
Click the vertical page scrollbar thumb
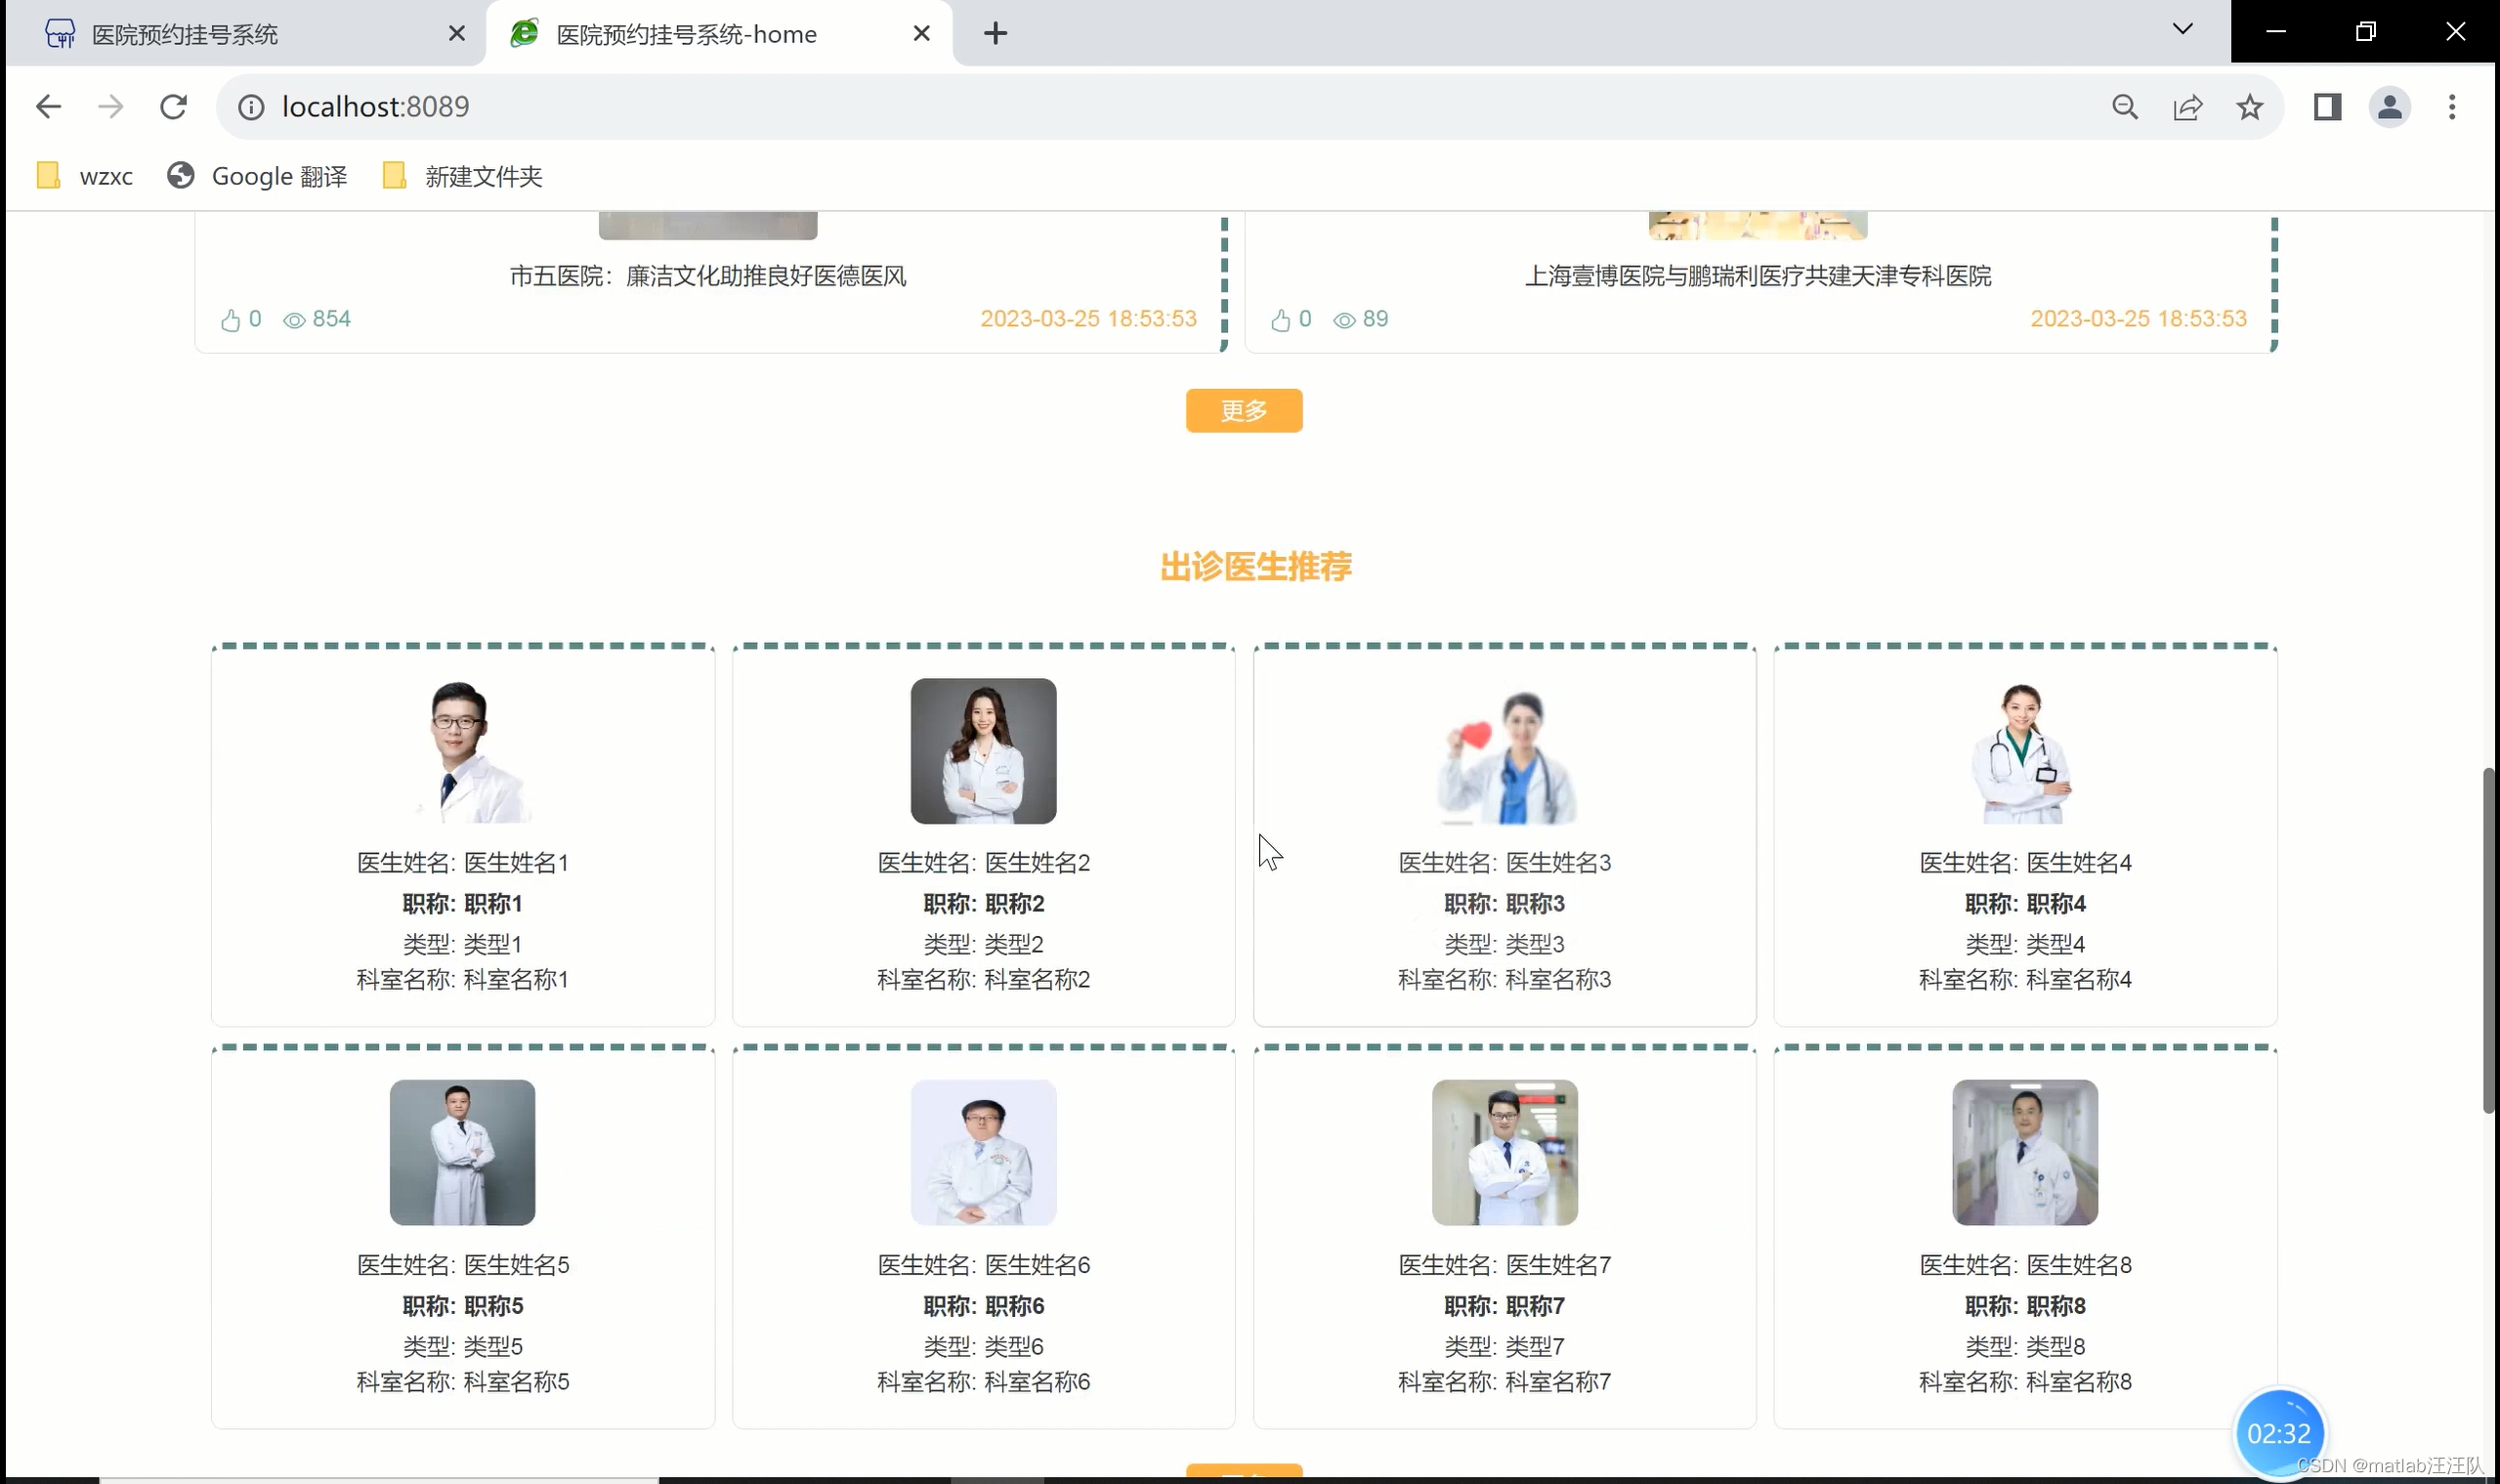coord(2487,940)
